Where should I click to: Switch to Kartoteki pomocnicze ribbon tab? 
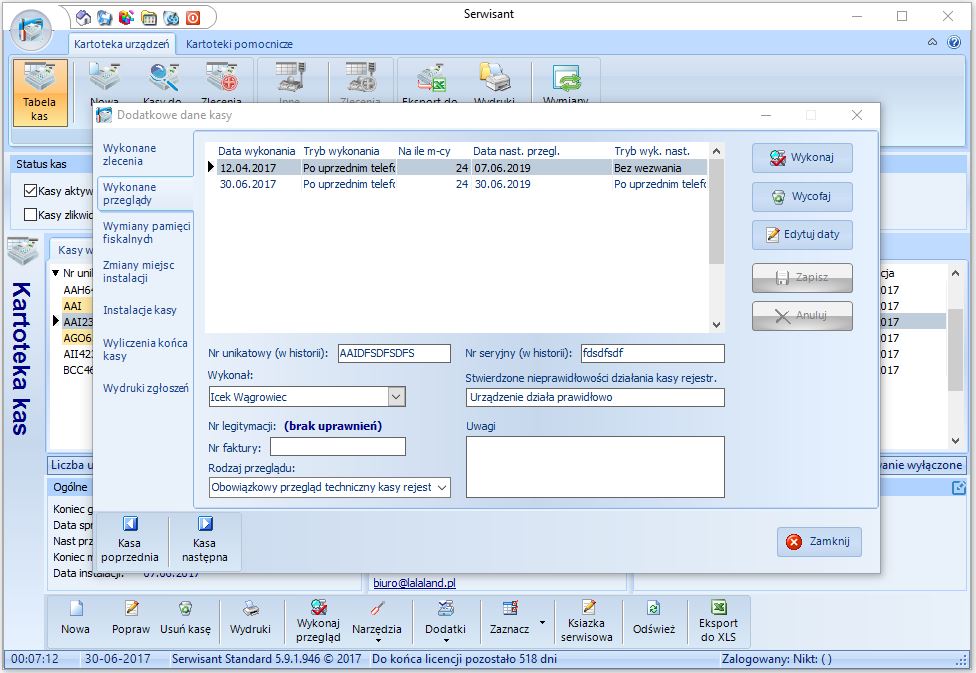[x=239, y=44]
